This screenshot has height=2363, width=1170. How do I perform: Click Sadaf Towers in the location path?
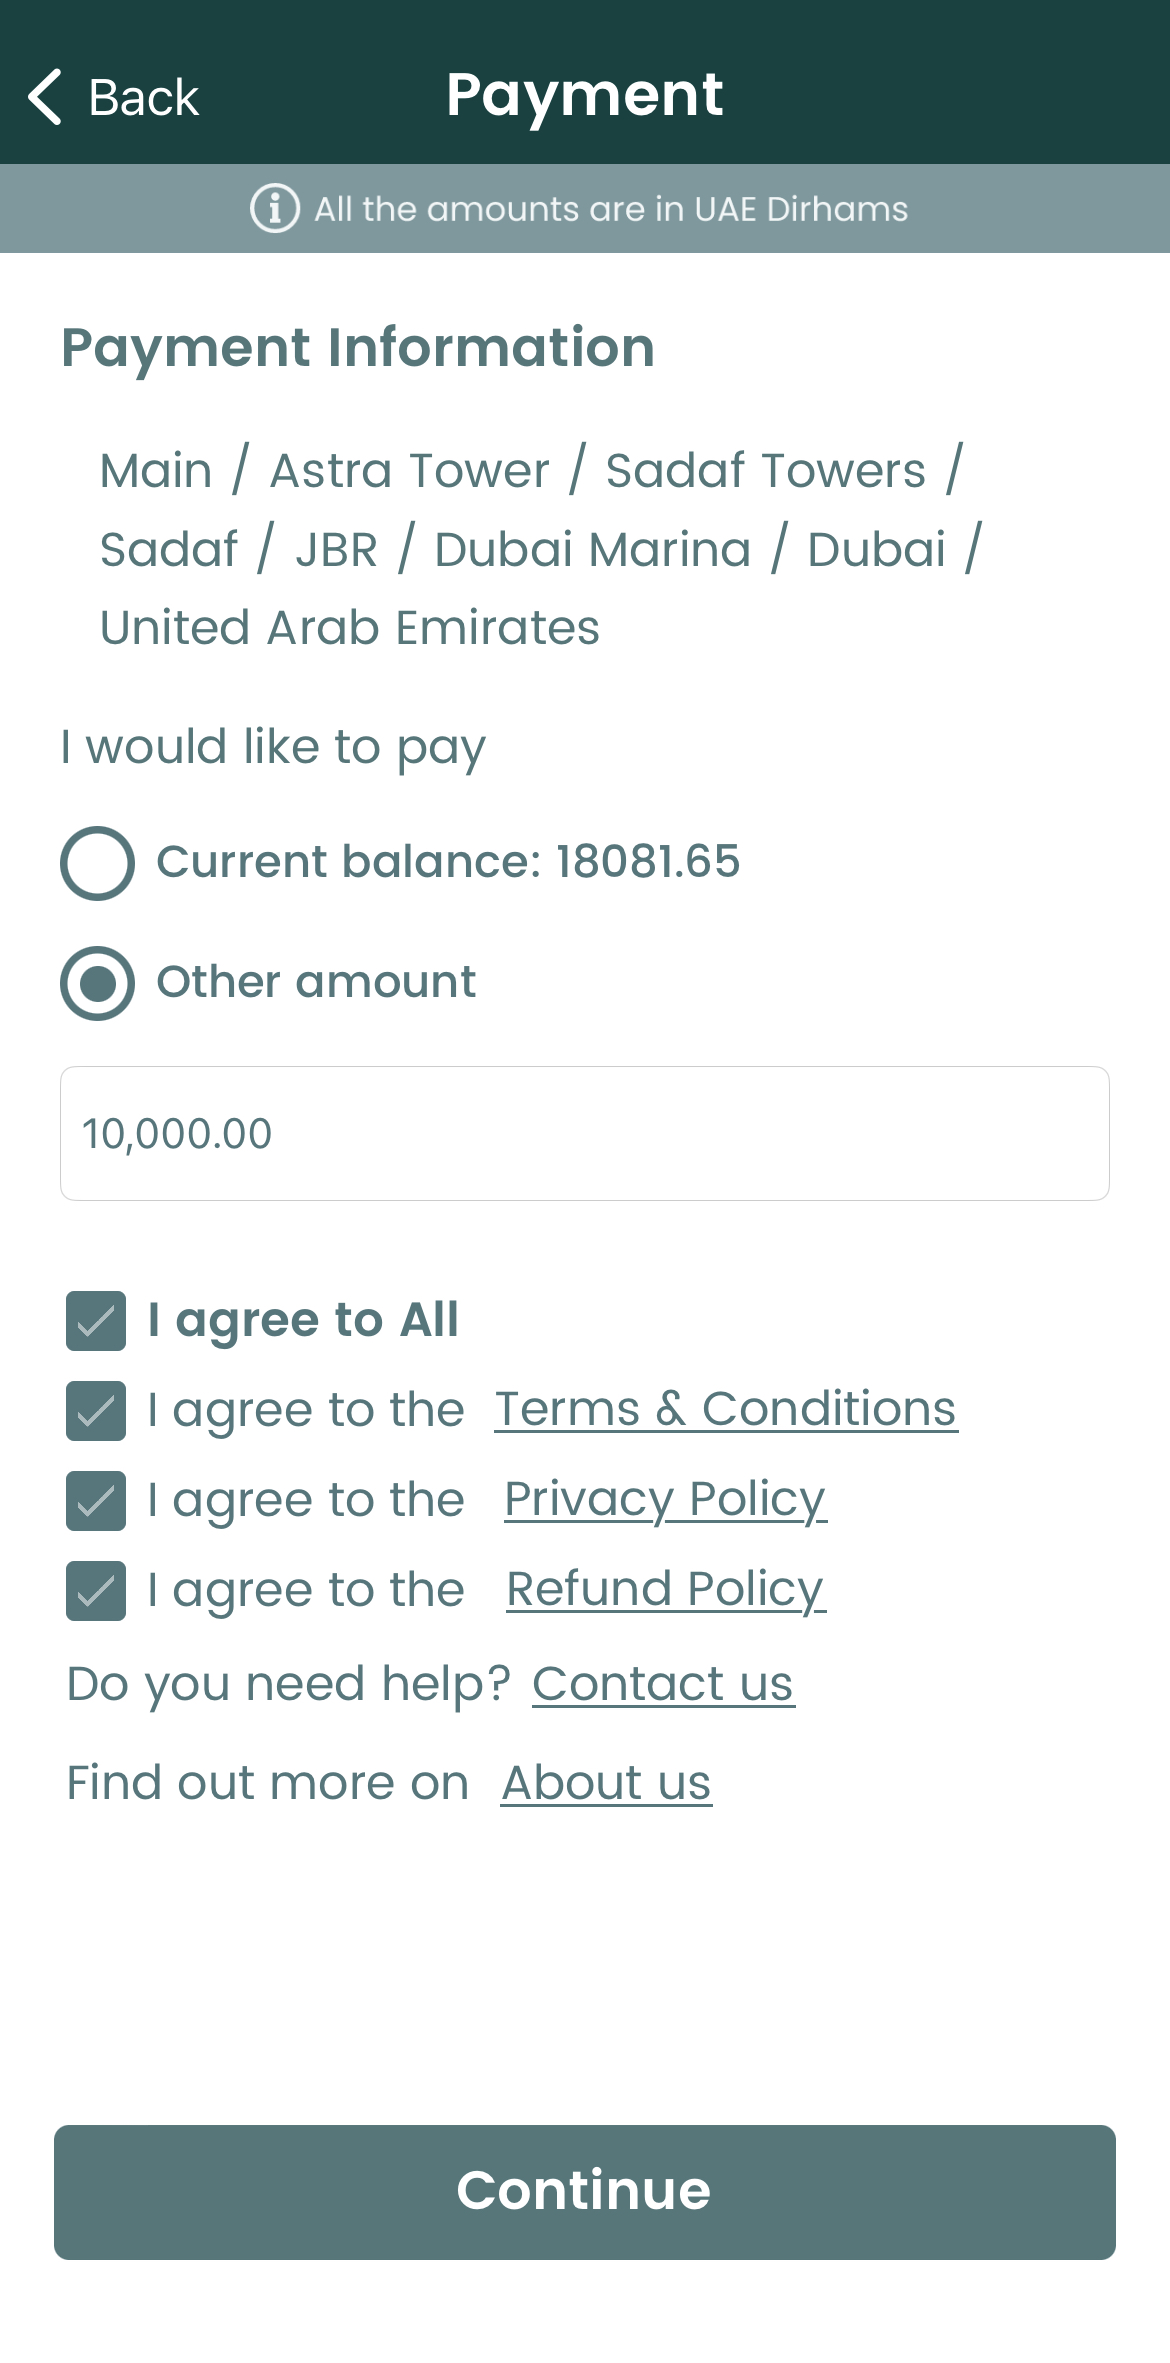tap(765, 470)
